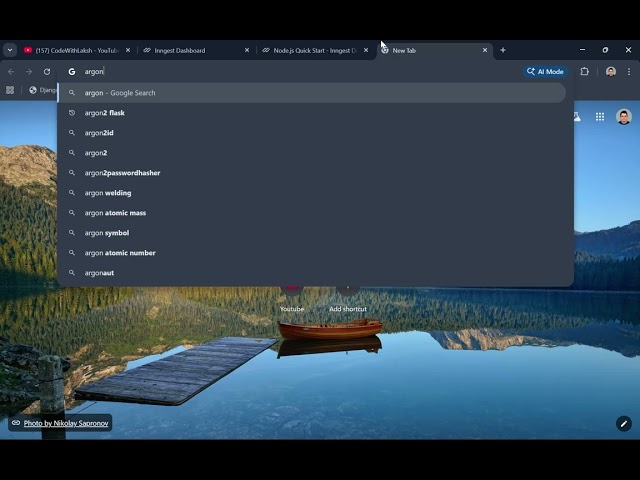
Task: Choose 'argon atomic number' suggestion
Action: 312,253
